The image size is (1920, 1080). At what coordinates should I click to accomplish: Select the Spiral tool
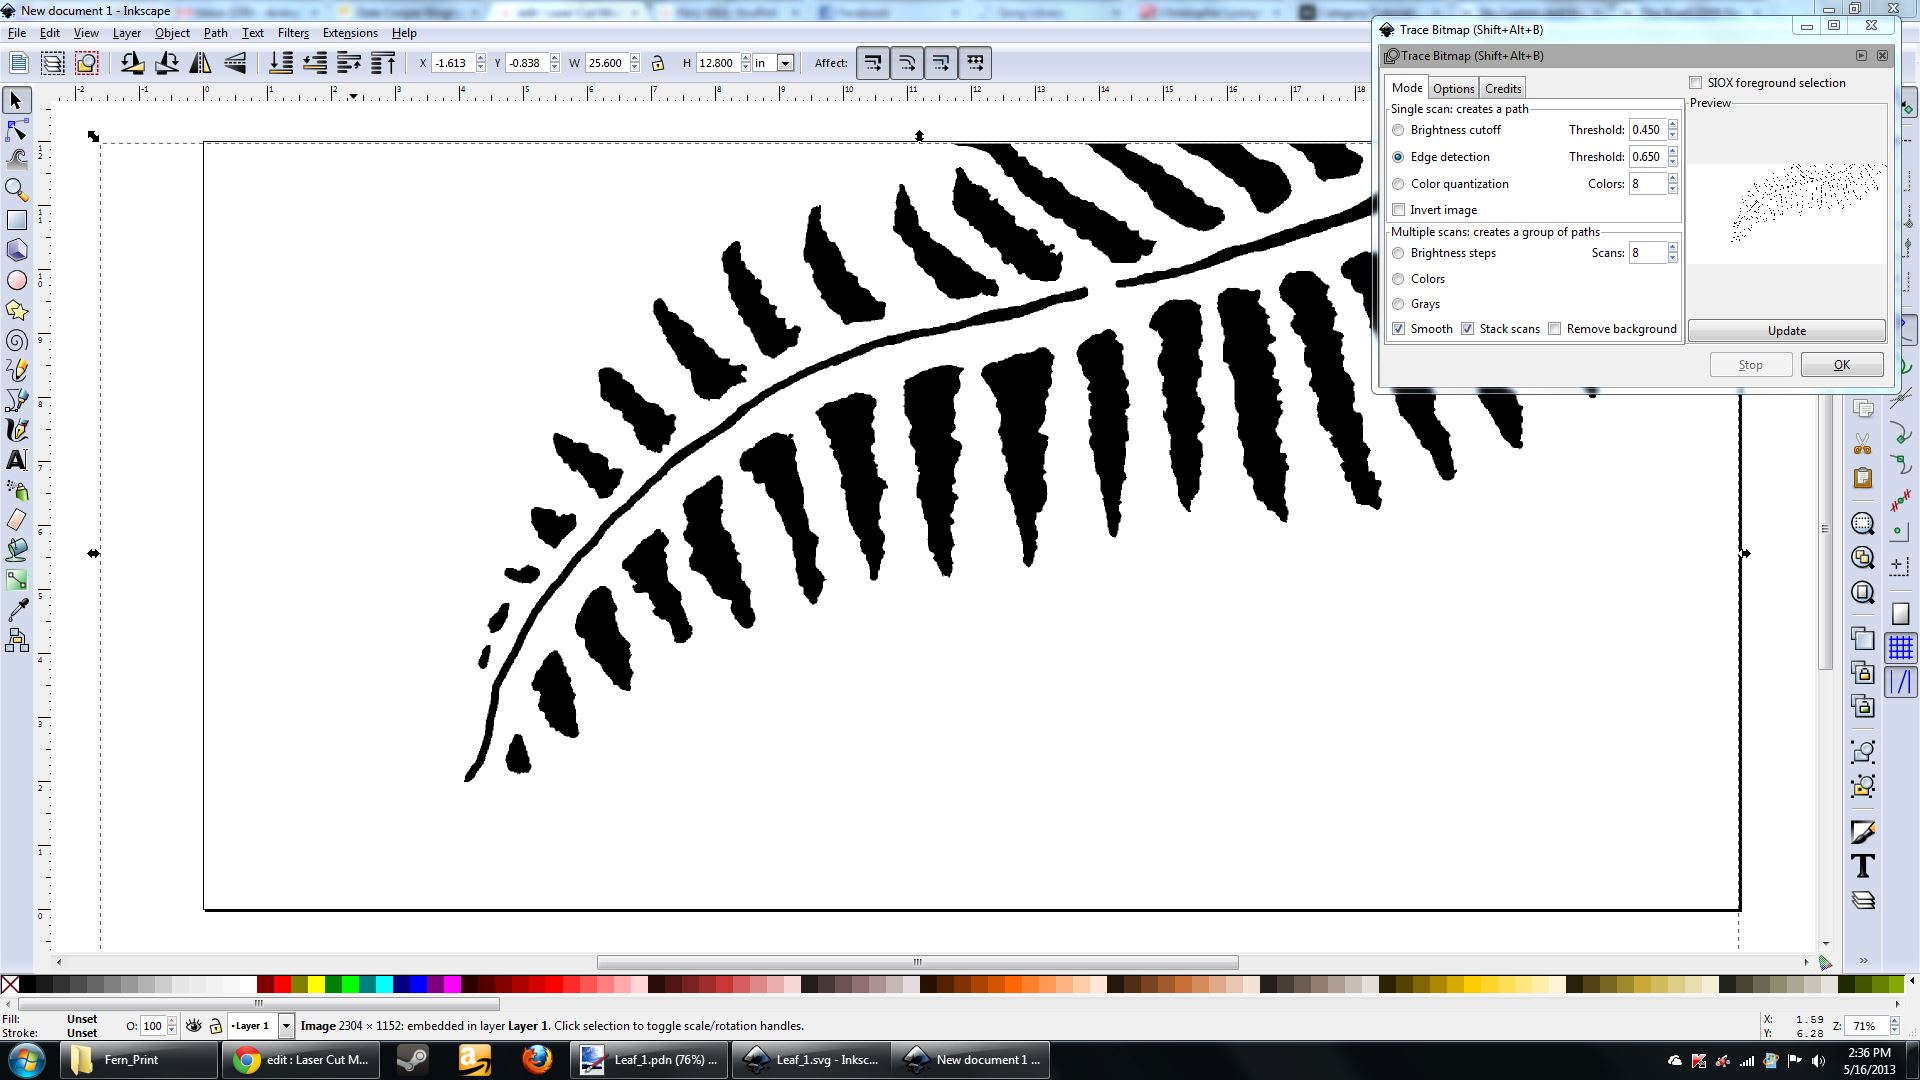tap(16, 340)
